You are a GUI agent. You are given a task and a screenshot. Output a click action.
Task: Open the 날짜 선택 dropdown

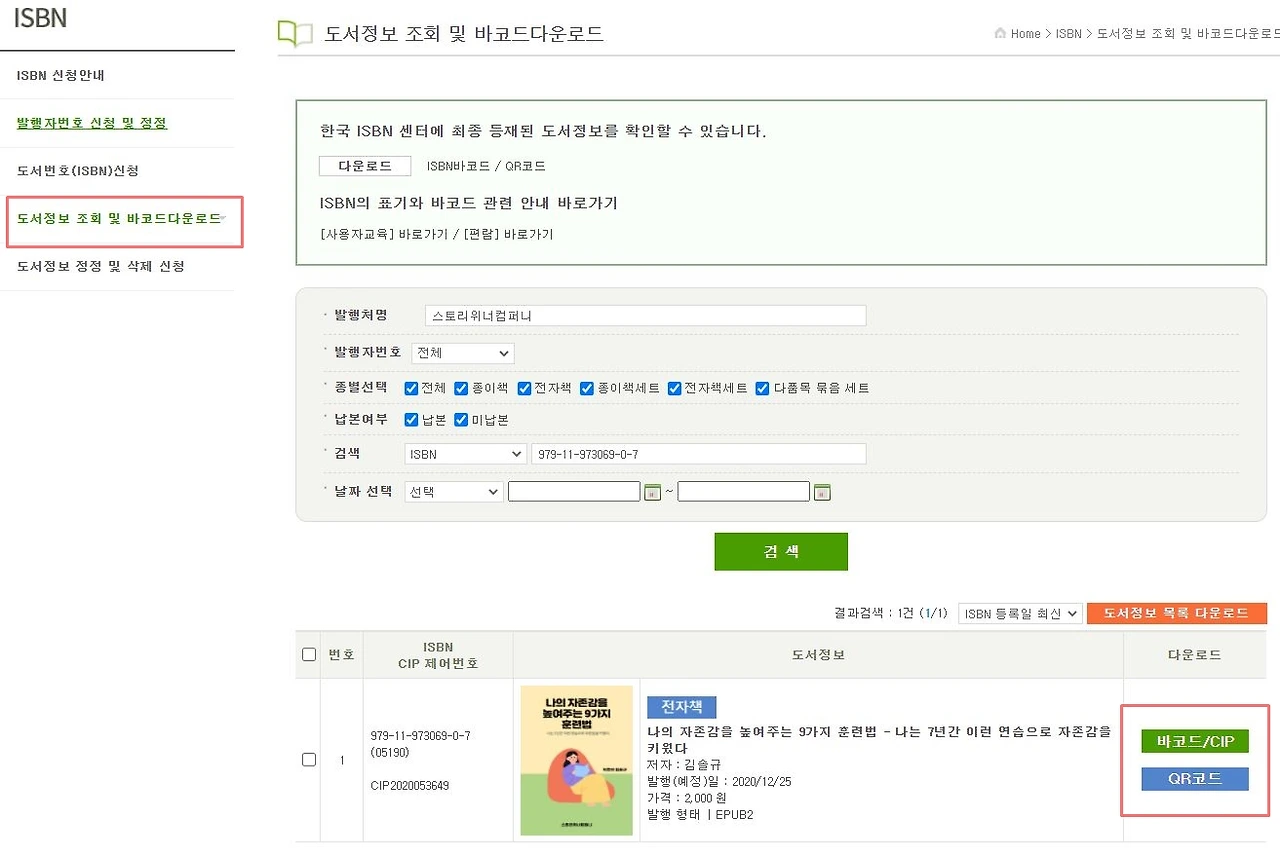point(453,490)
